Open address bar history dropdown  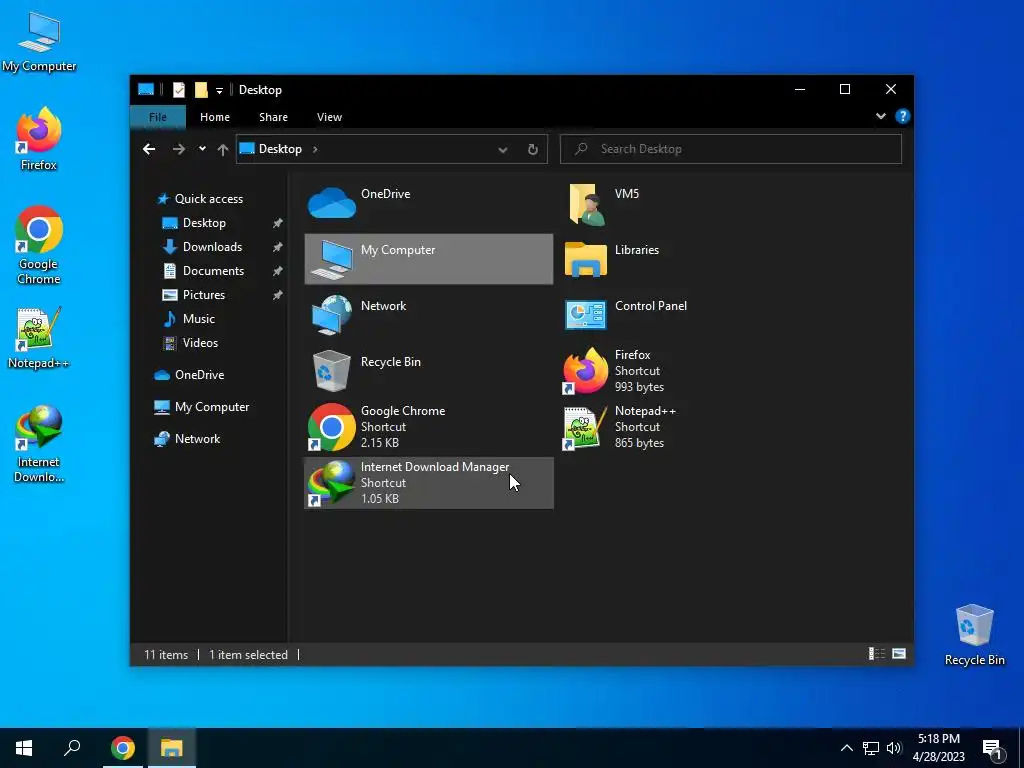pos(503,150)
